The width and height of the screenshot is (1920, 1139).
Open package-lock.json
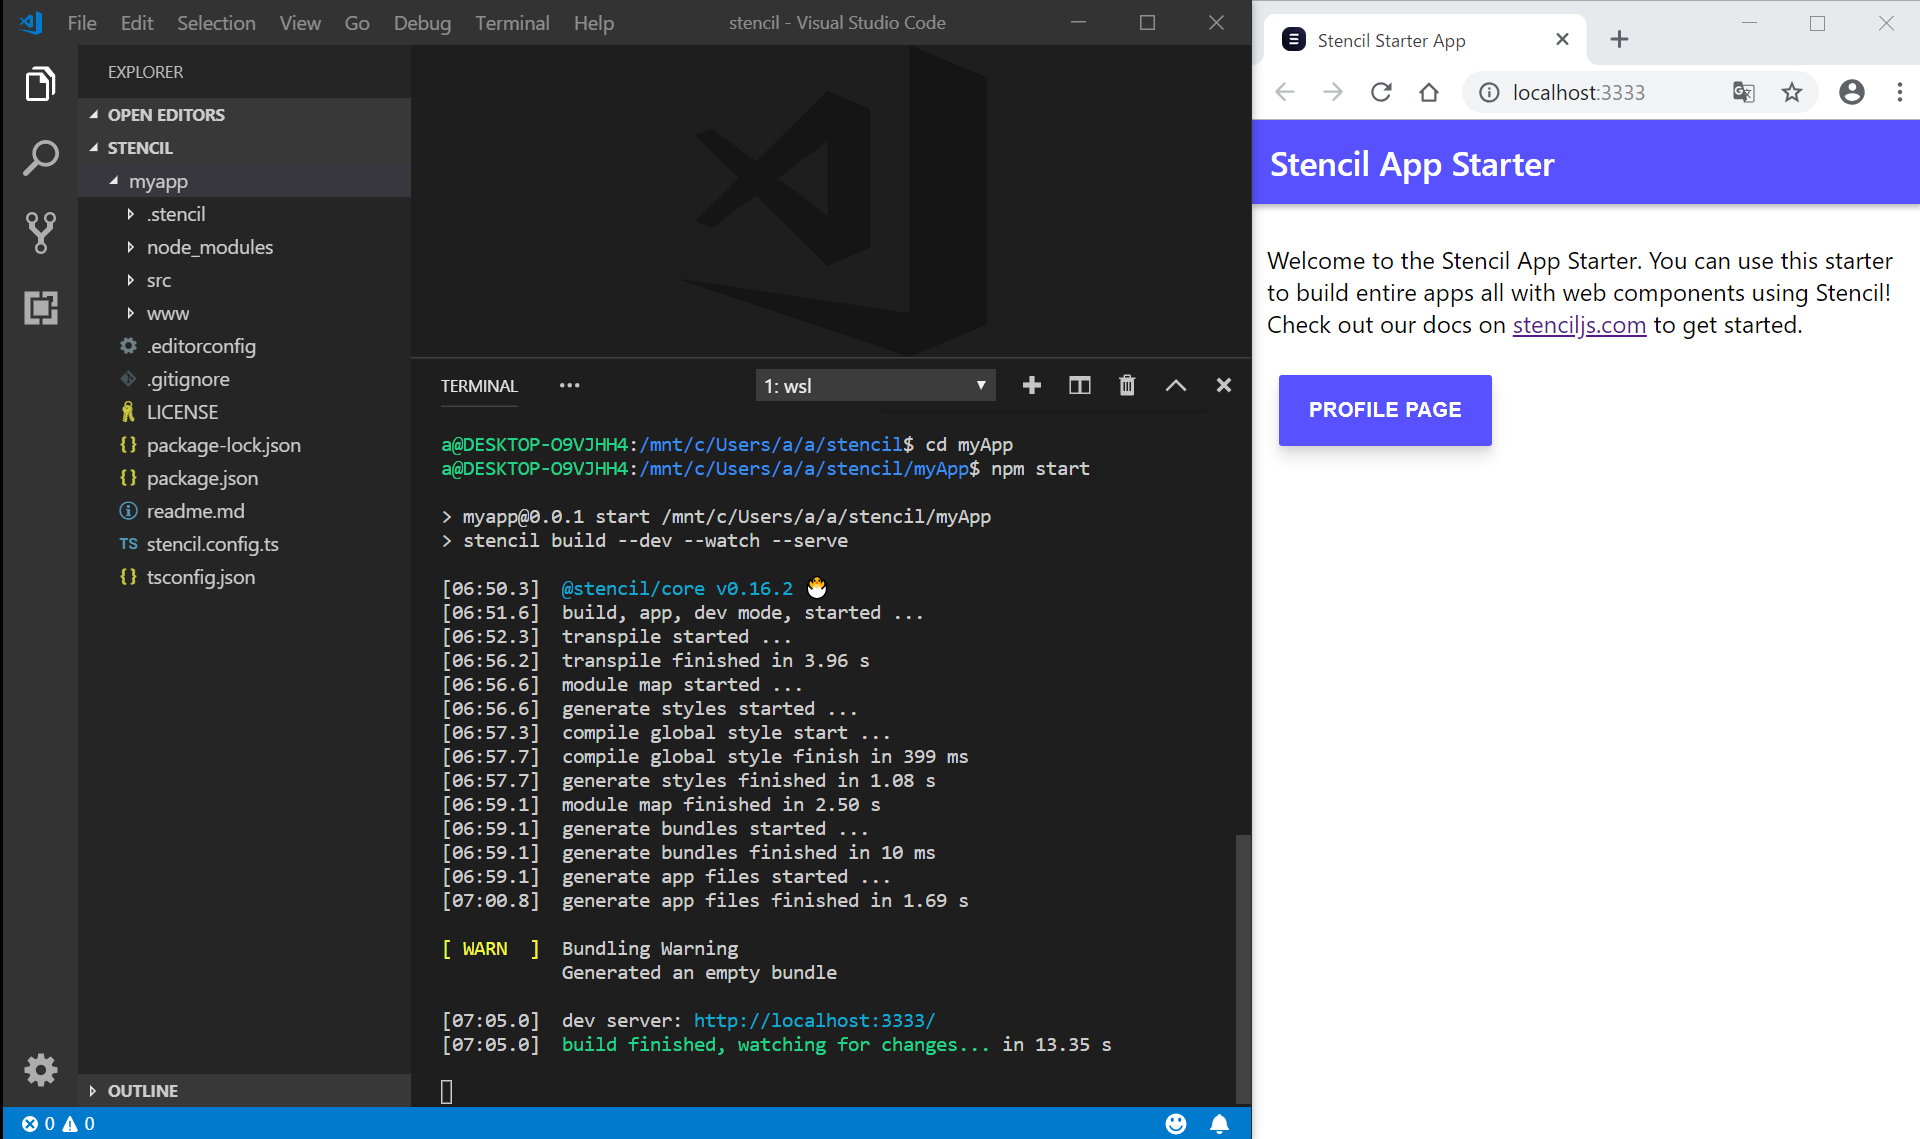click(244, 445)
